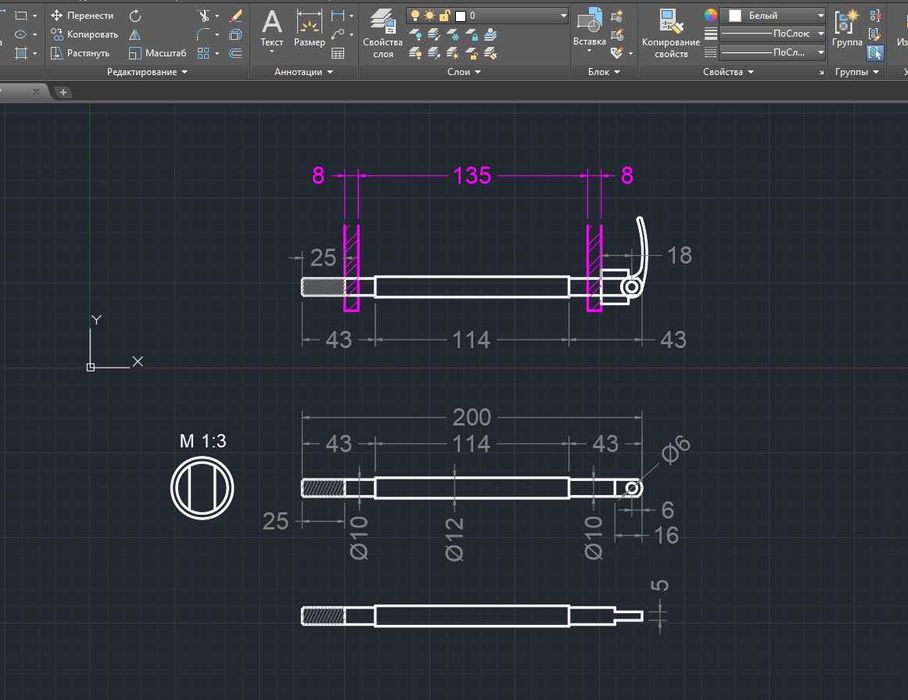Click Копирование свойств (Match Properties)
The width and height of the screenshot is (908, 700).
tap(671, 33)
